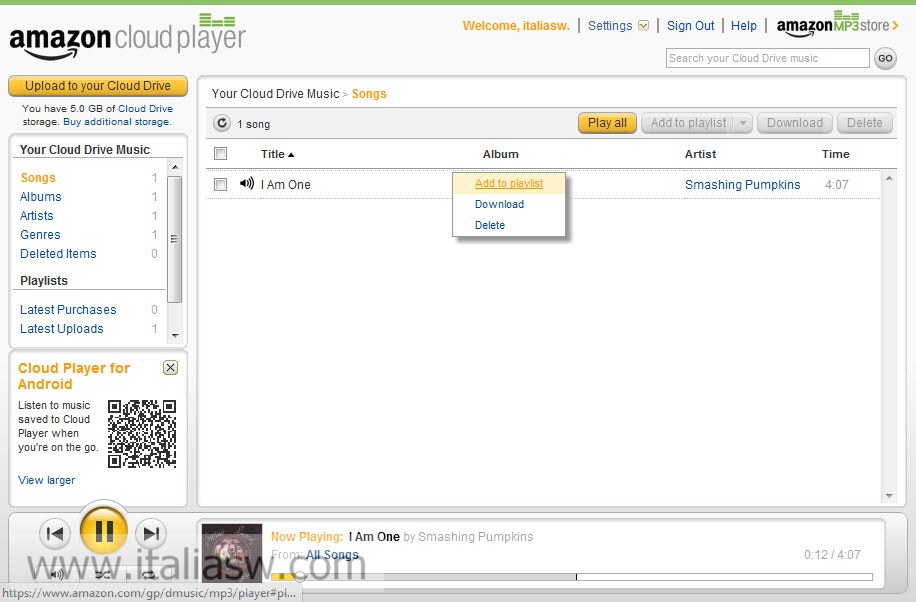
Task: Open the Settings link
Action: click(610, 26)
